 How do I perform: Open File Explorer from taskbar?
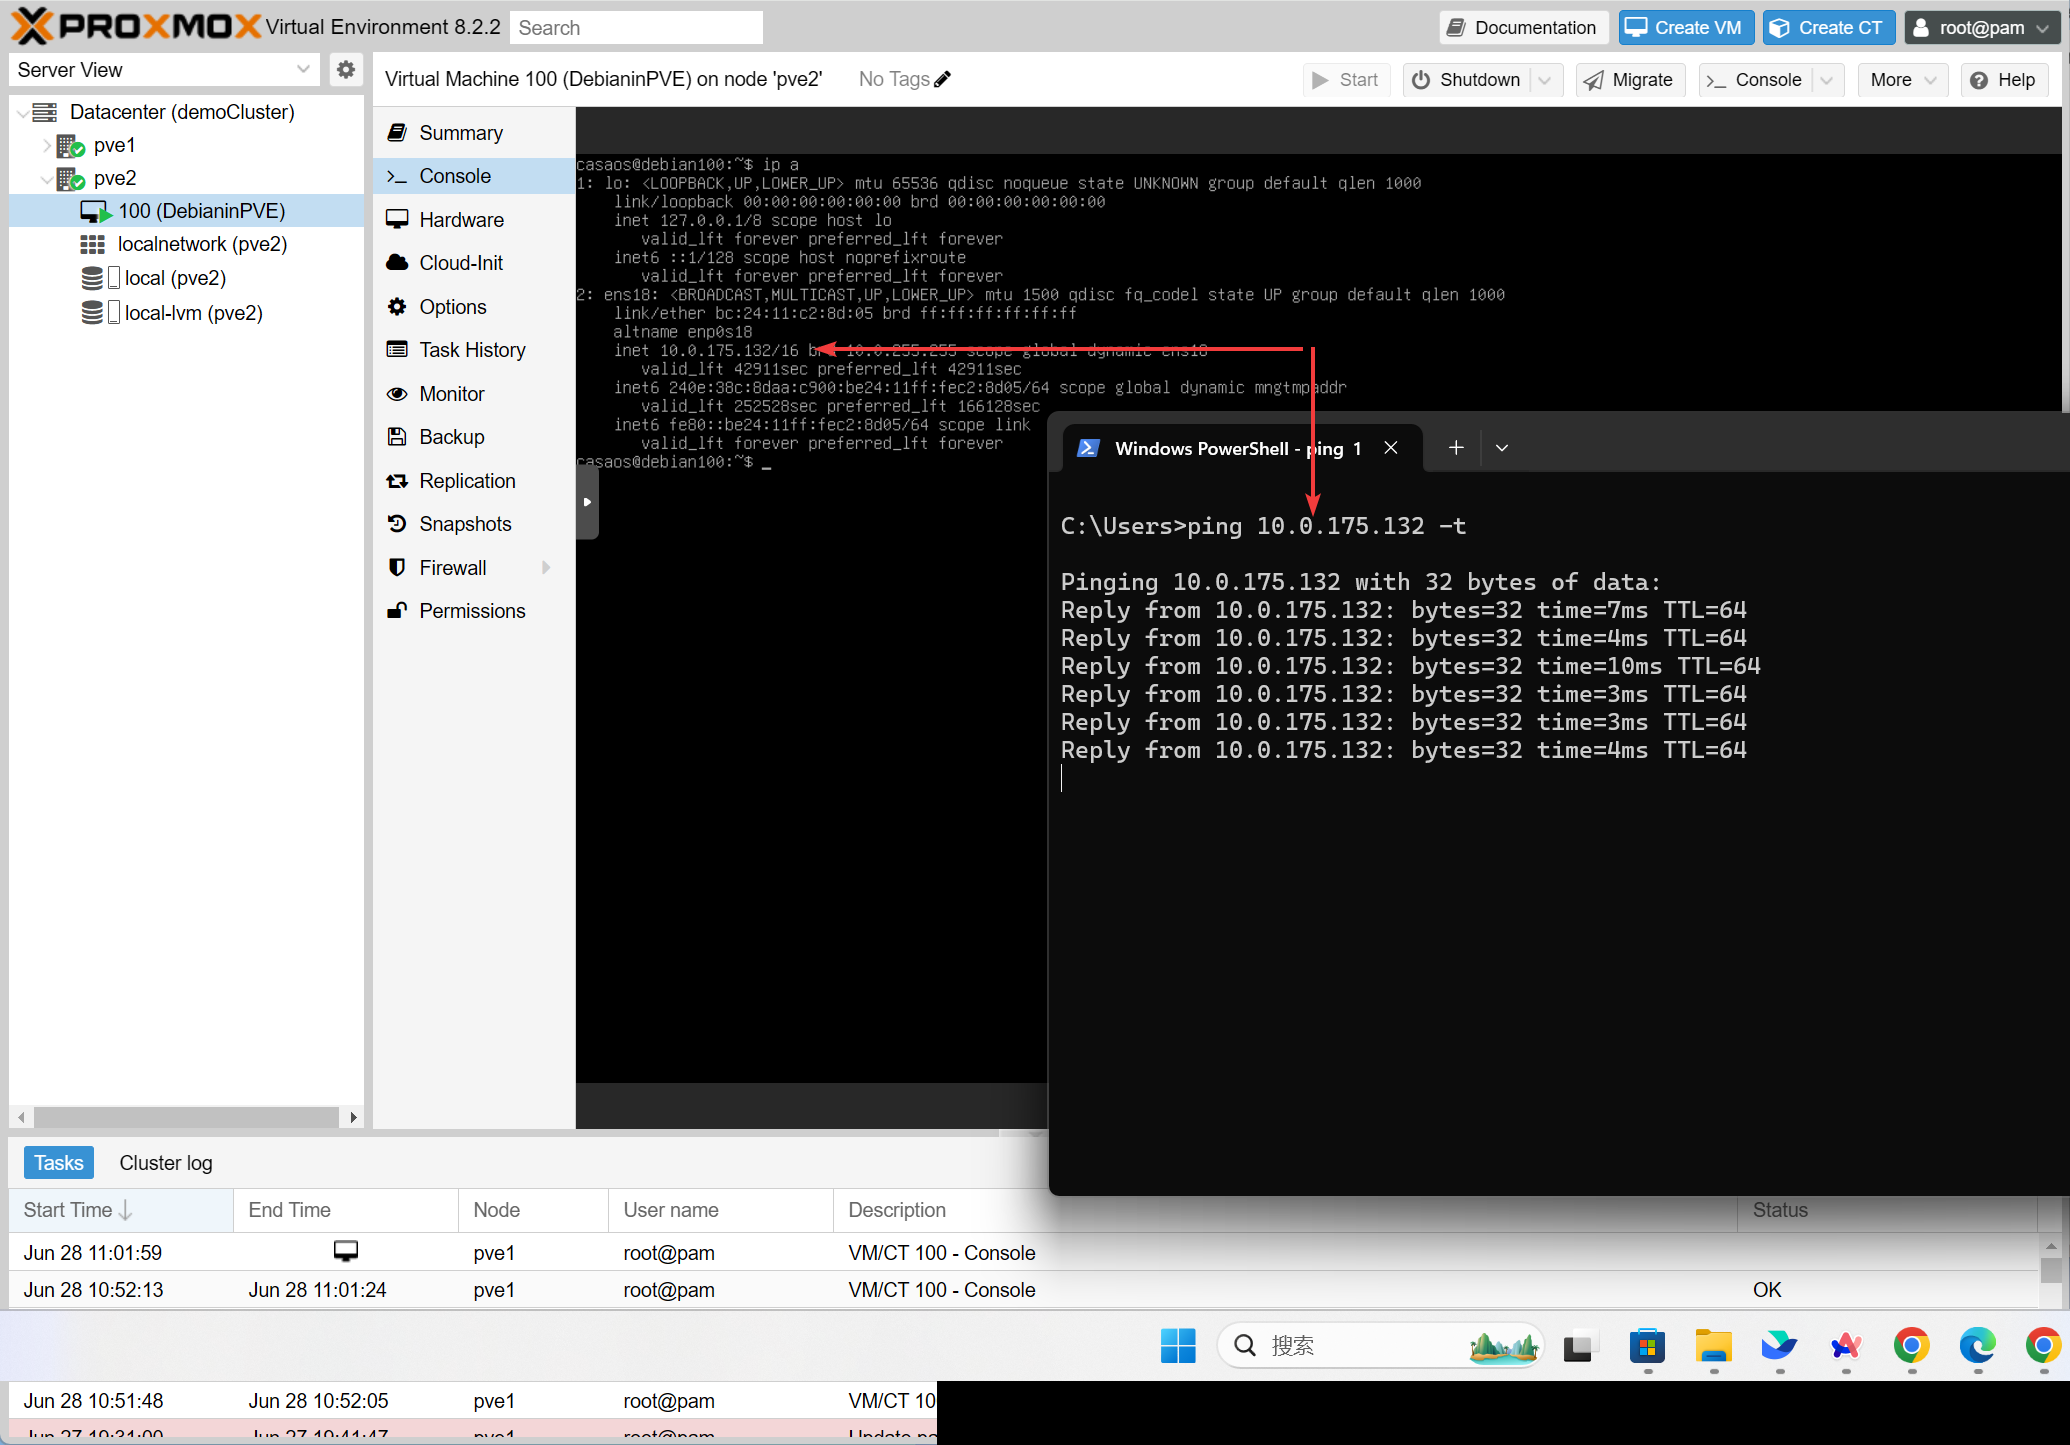point(1714,1345)
